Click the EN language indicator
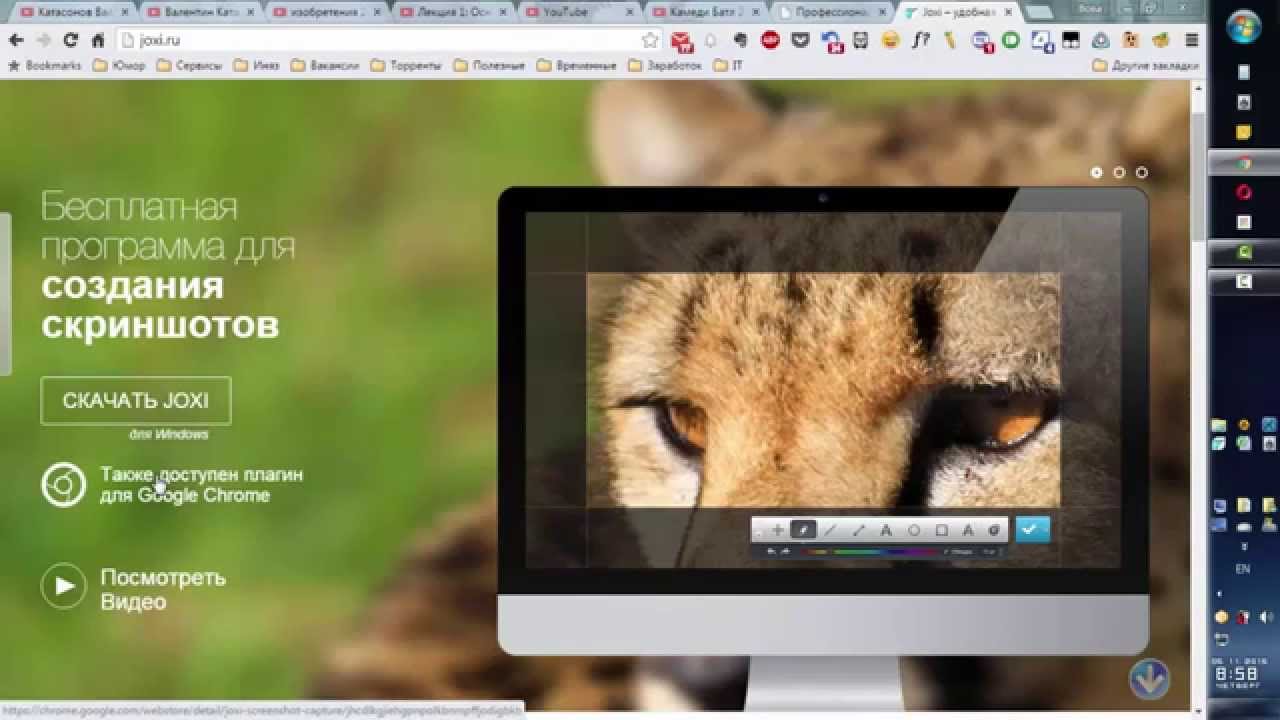1280x720 pixels. [x=1243, y=568]
